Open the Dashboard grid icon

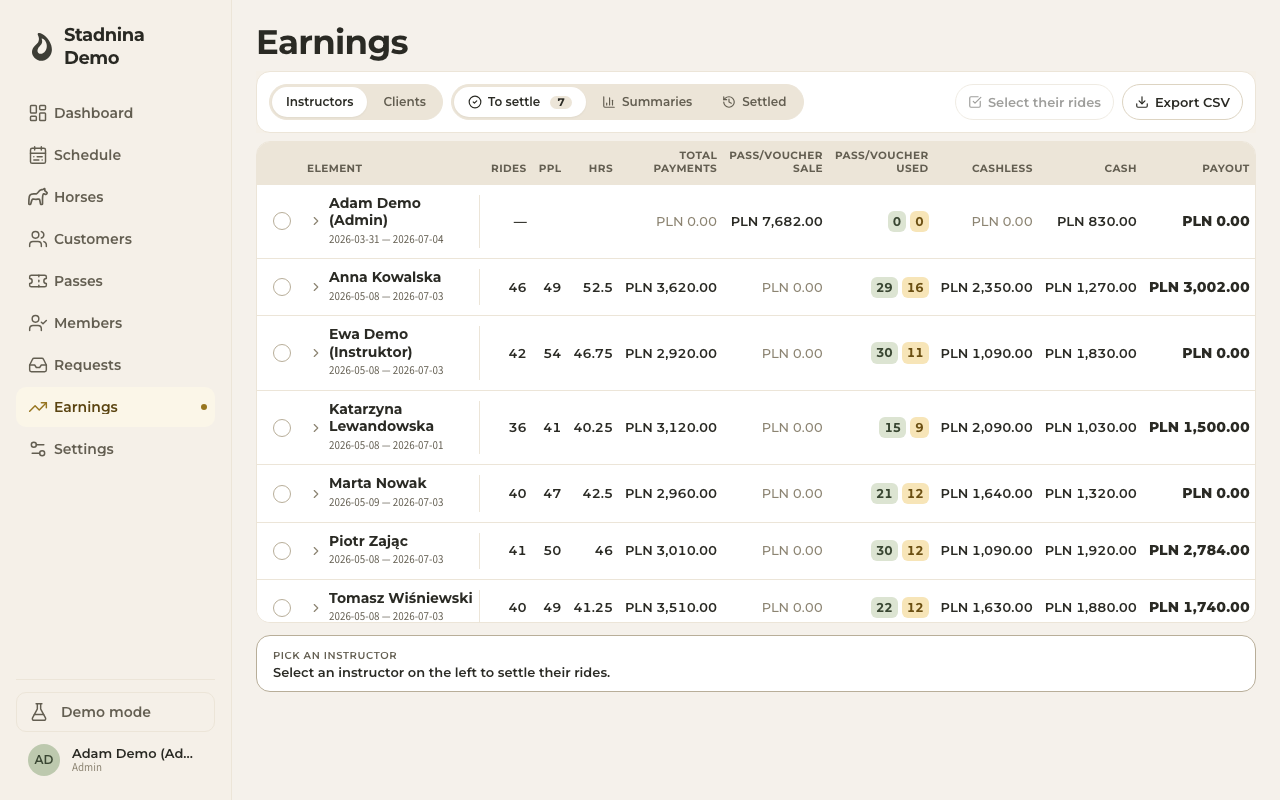pyautogui.click(x=38, y=113)
